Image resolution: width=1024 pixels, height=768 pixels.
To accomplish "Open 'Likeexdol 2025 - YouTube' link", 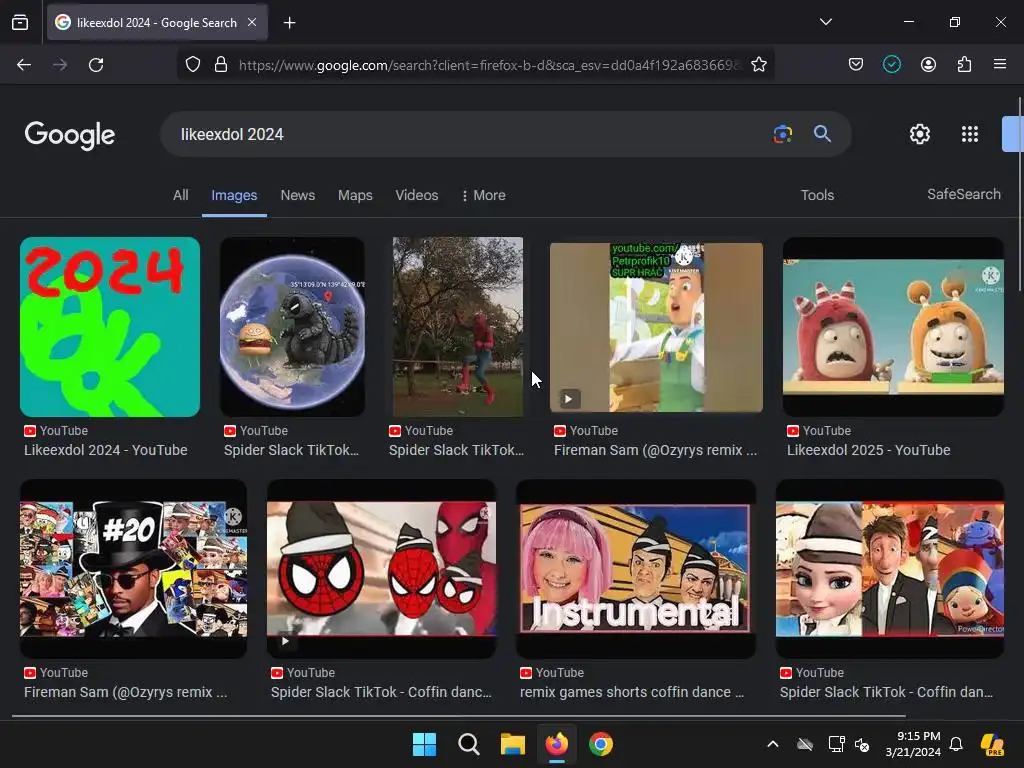I will [869, 450].
